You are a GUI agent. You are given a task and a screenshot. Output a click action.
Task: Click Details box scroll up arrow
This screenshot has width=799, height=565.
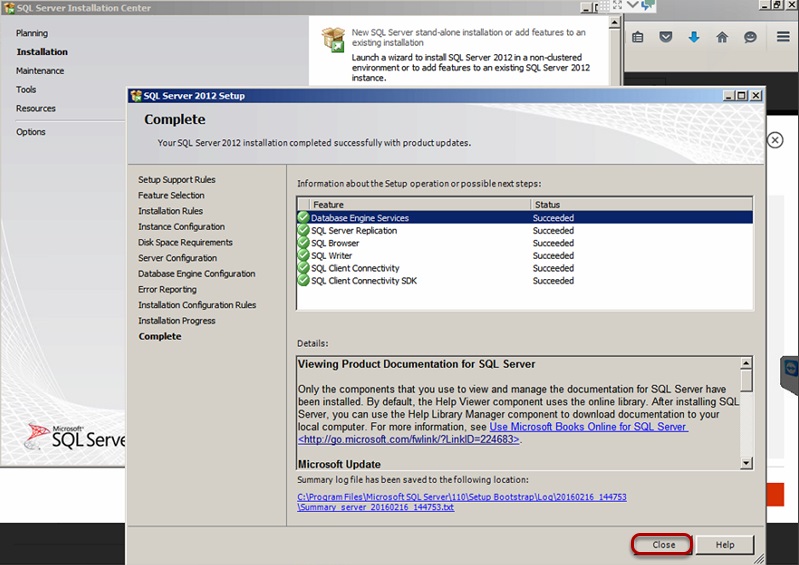[746, 363]
